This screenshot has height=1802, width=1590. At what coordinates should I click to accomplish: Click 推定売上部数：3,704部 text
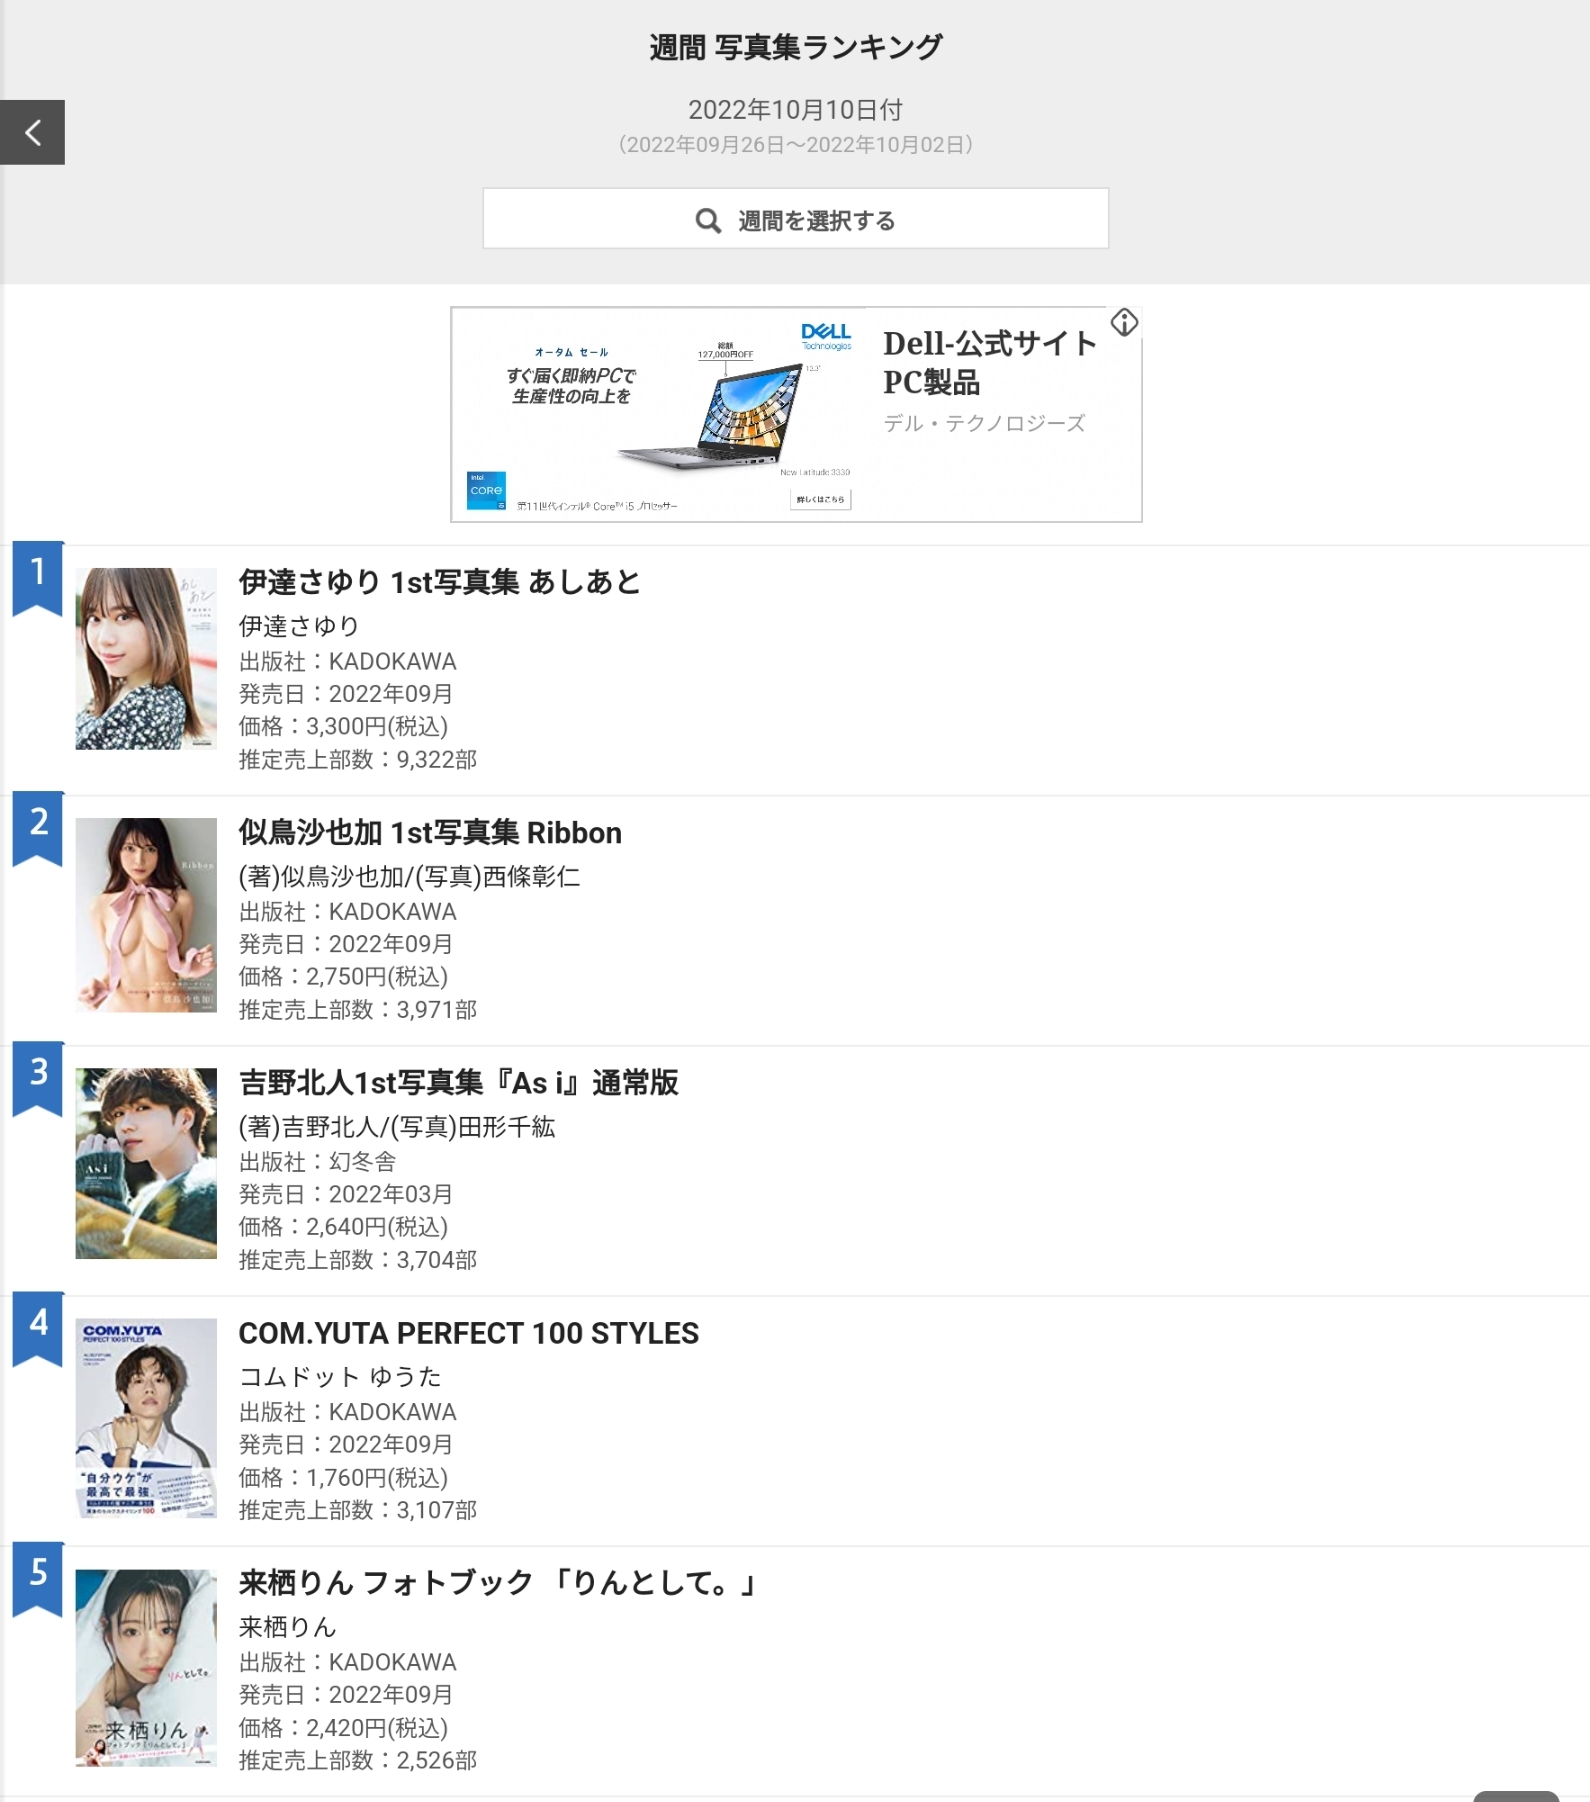[x=357, y=1260]
